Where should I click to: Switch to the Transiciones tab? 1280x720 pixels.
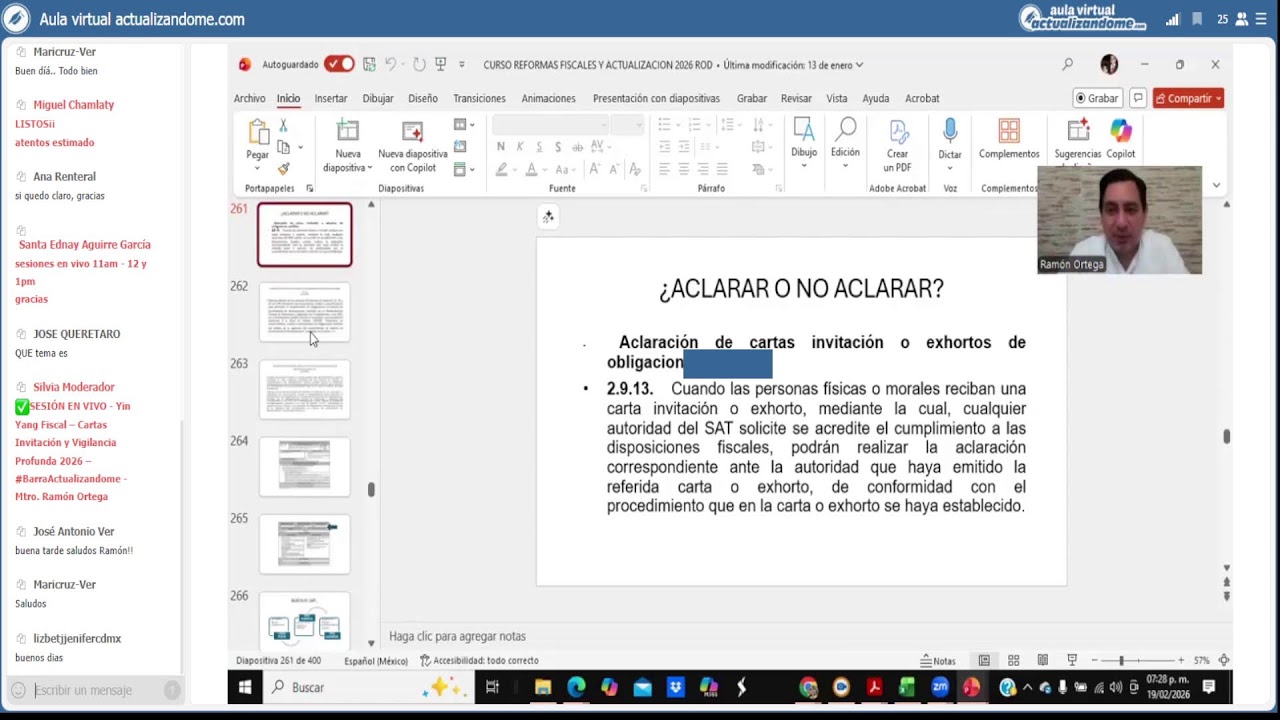(x=479, y=98)
